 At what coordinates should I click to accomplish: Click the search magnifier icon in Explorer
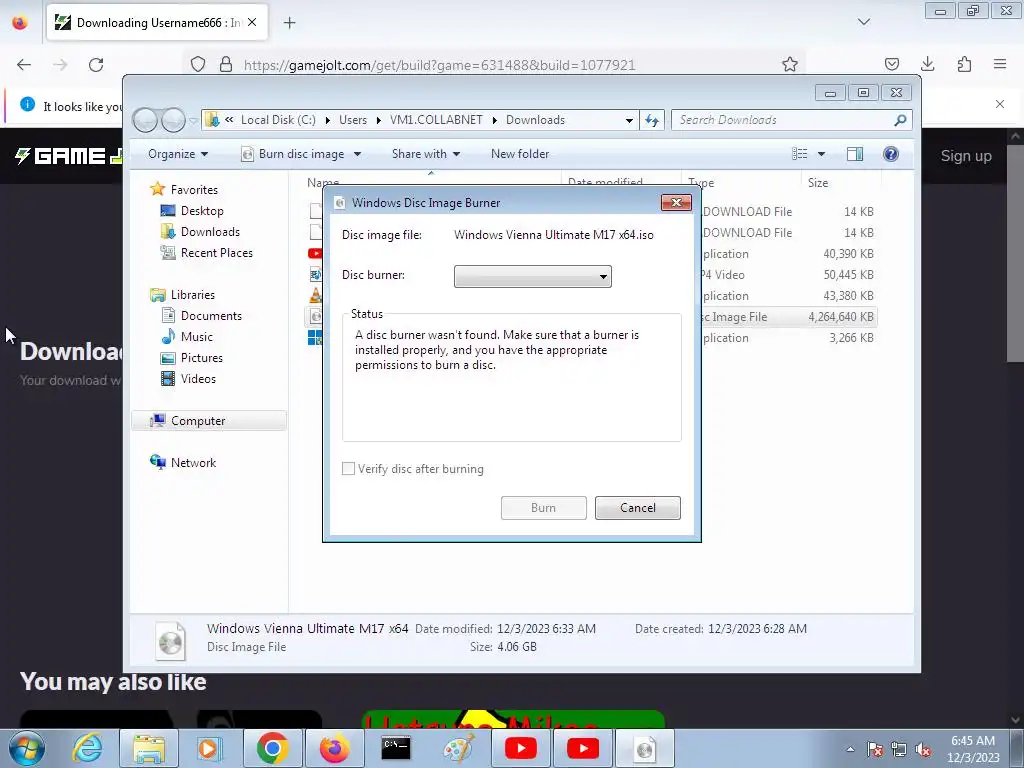click(901, 120)
